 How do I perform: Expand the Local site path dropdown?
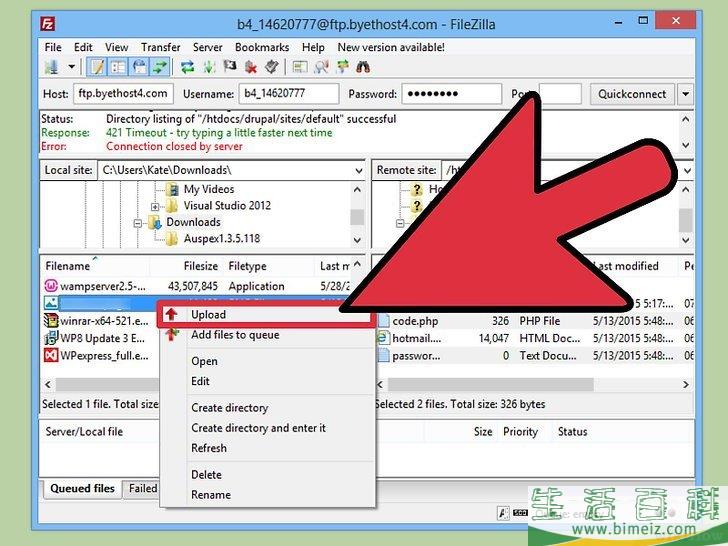coord(359,170)
